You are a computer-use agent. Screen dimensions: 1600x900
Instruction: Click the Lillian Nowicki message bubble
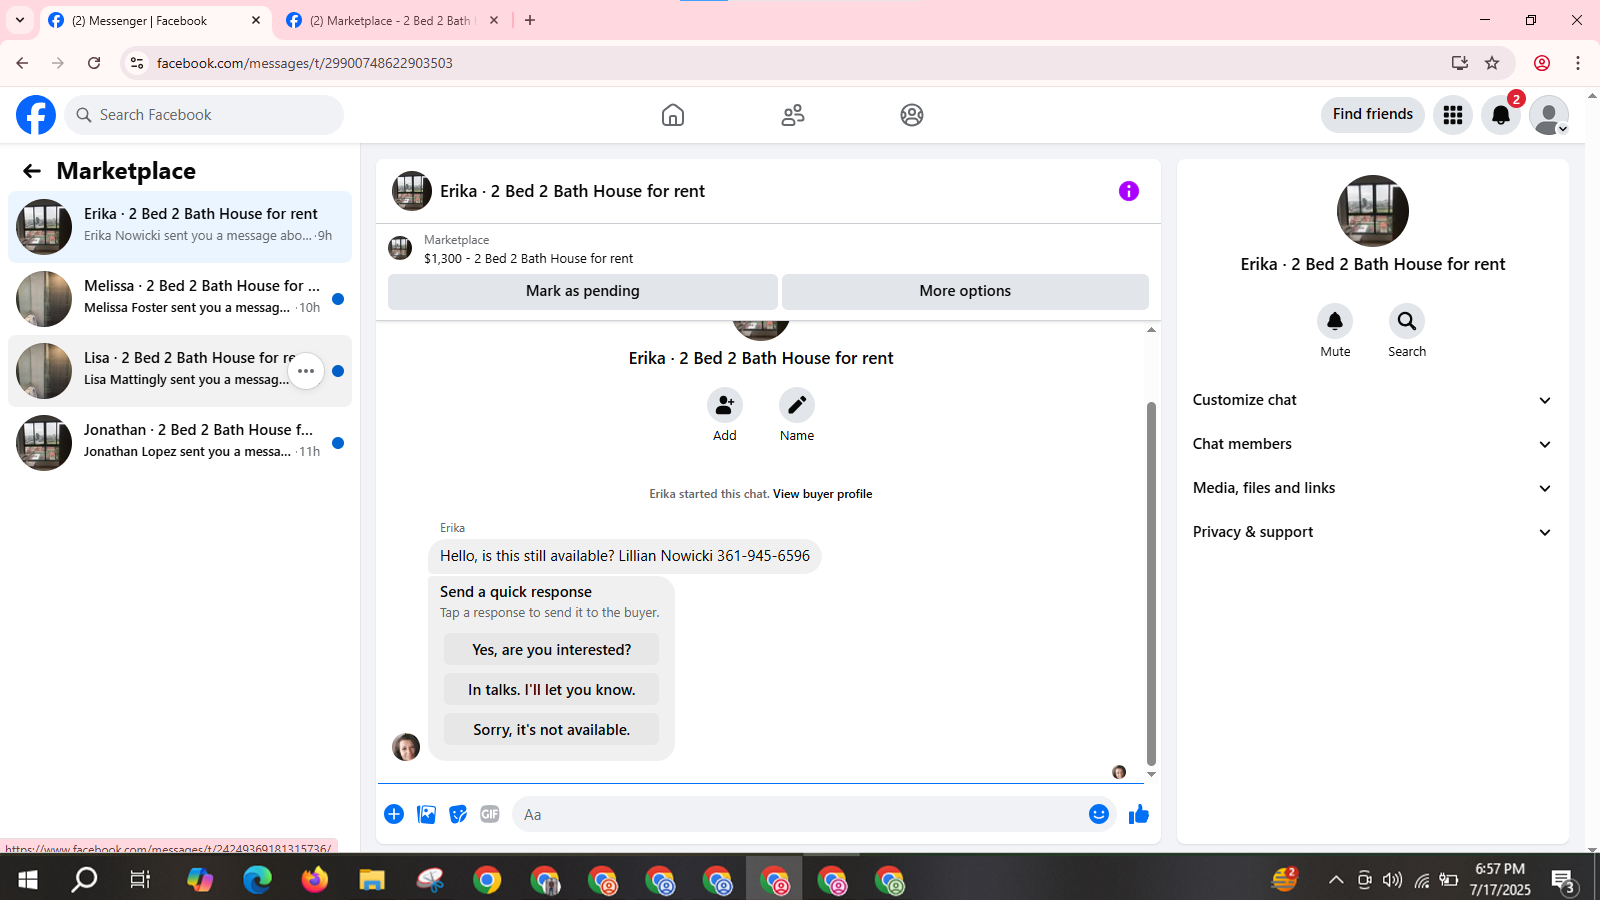click(x=625, y=556)
